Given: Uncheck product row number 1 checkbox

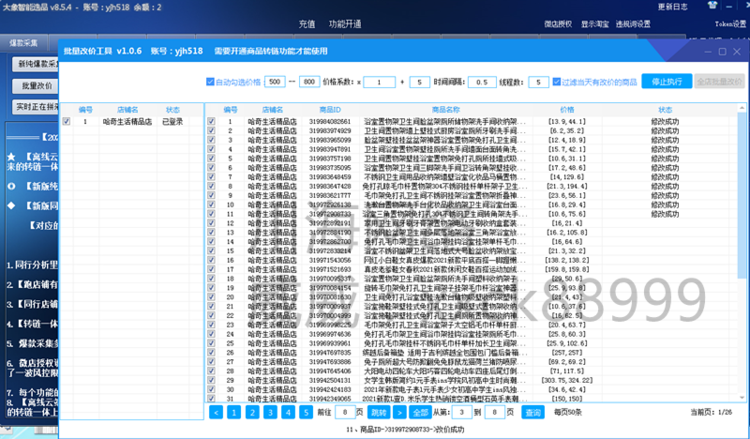Looking at the screenshot, I should click(x=211, y=121).
